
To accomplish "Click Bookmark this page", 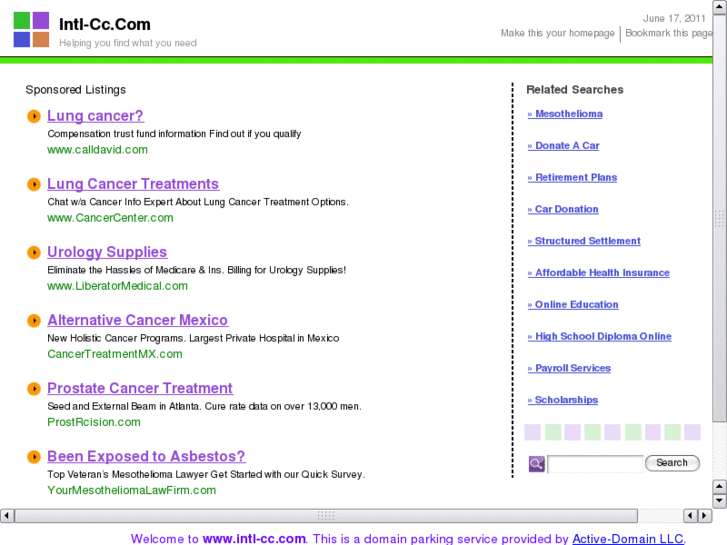I will point(669,33).
